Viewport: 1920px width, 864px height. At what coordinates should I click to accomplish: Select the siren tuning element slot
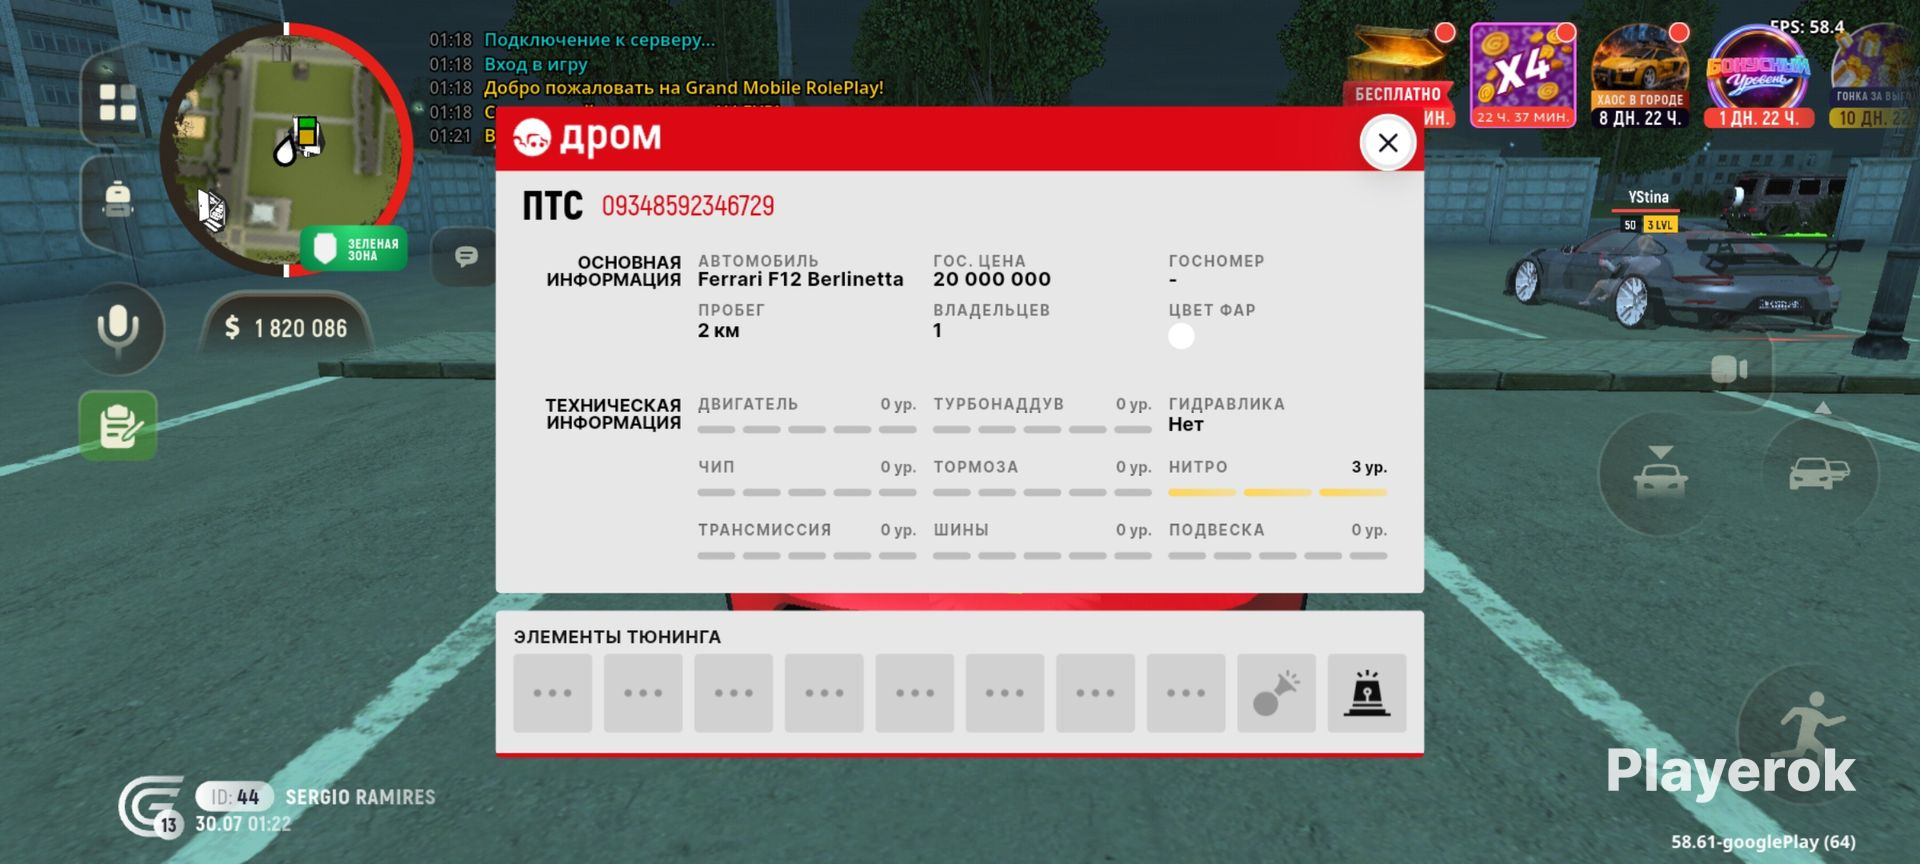click(x=1367, y=693)
